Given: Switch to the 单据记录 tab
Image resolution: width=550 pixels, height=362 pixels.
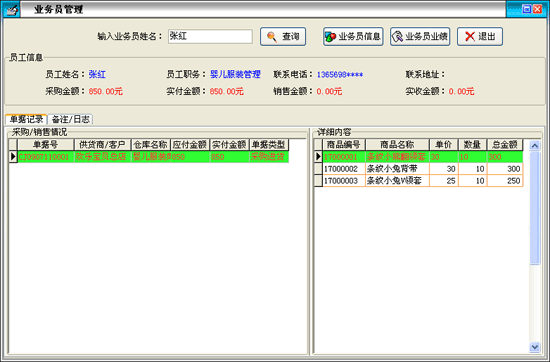Looking at the screenshot, I should coord(26,119).
